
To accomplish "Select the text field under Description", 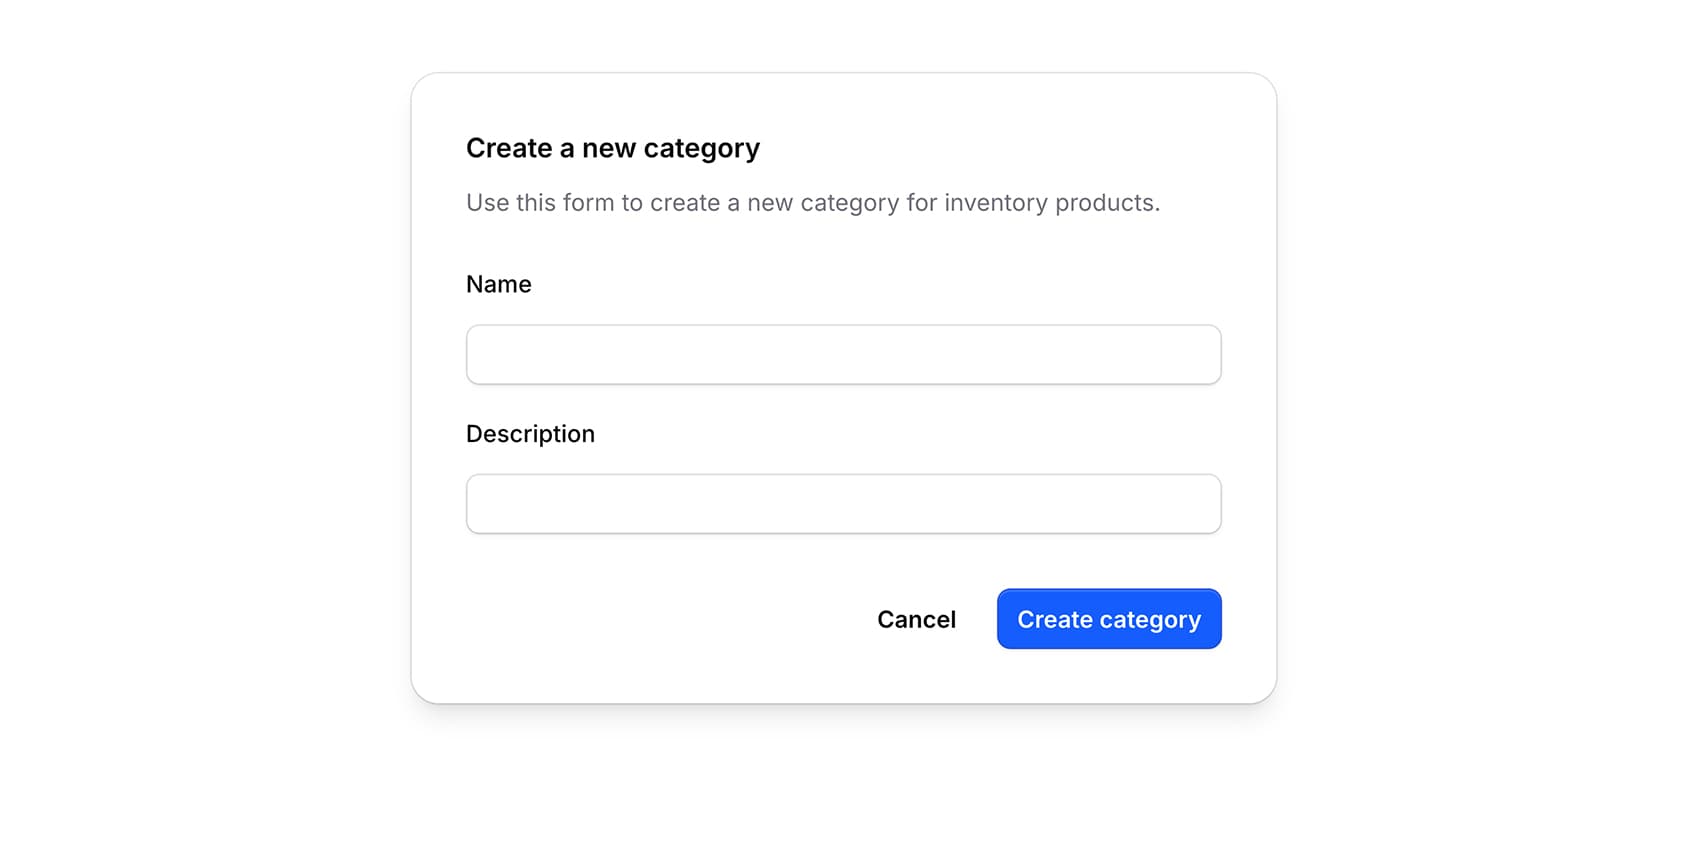I will point(843,504).
